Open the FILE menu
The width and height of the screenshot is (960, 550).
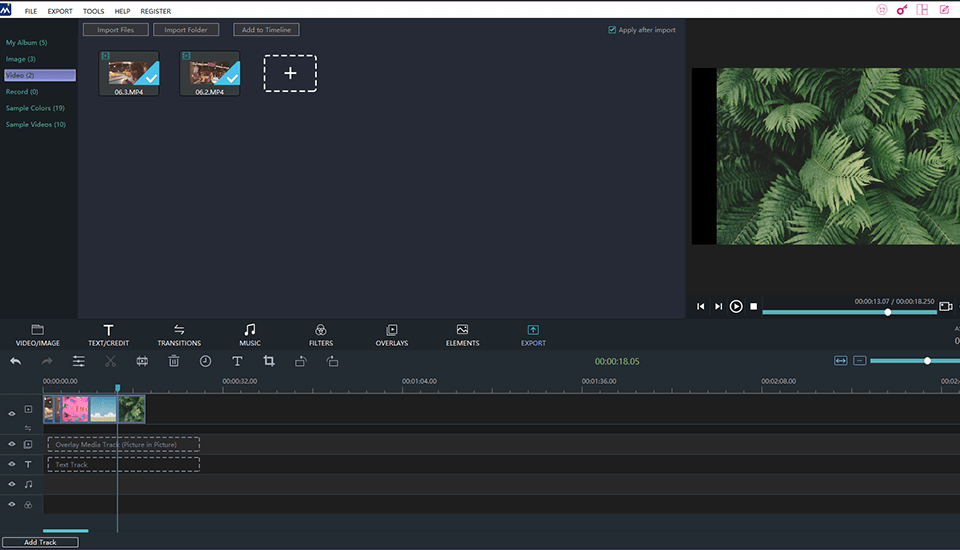pyautogui.click(x=31, y=11)
